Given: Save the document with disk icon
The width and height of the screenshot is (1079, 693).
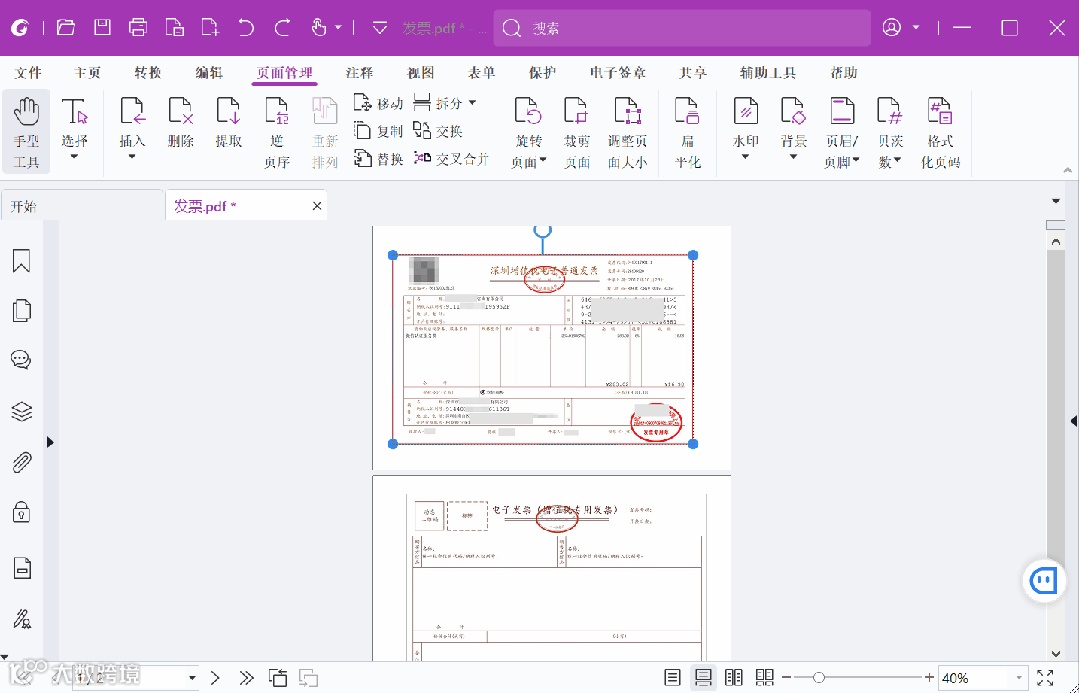Looking at the screenshot, I should pos(102,28).
